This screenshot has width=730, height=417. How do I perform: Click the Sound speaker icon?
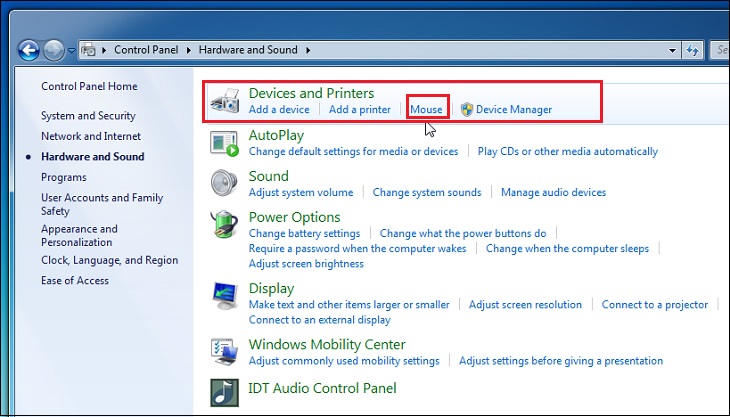224,183
